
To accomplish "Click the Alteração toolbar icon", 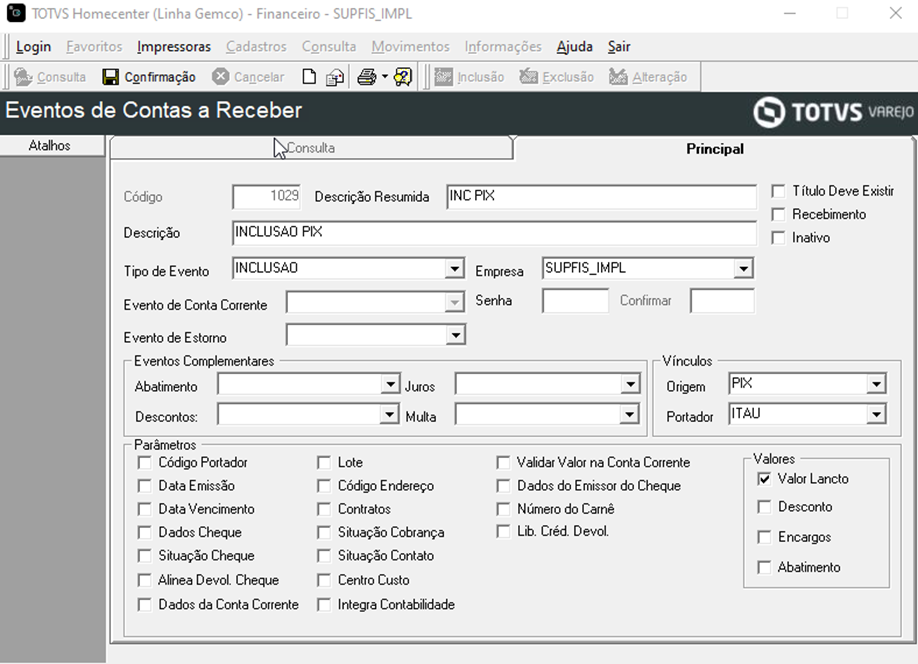I will click(618, 77).
